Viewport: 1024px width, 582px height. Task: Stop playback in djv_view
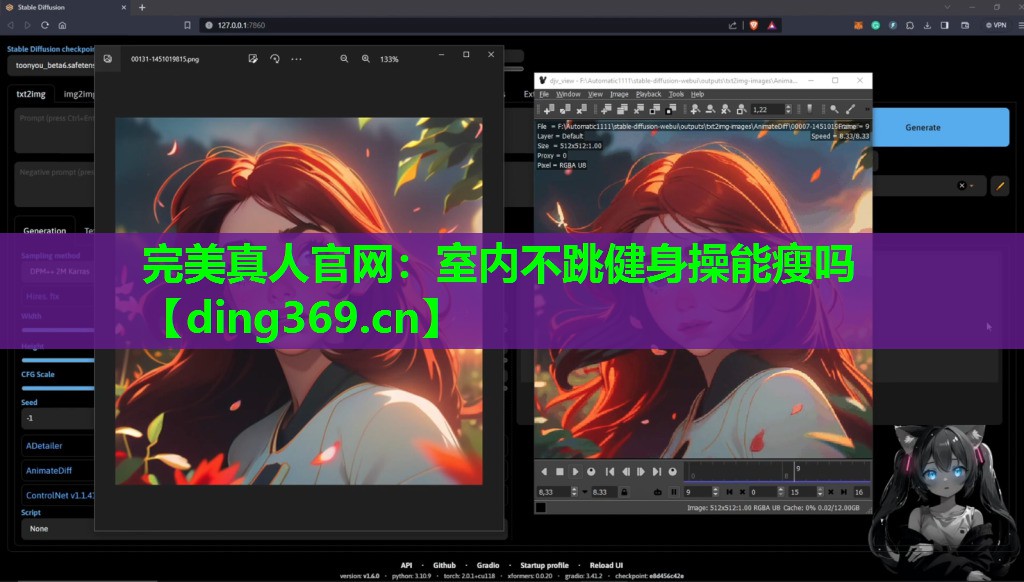pyautogui.click(x=560, y=472)
